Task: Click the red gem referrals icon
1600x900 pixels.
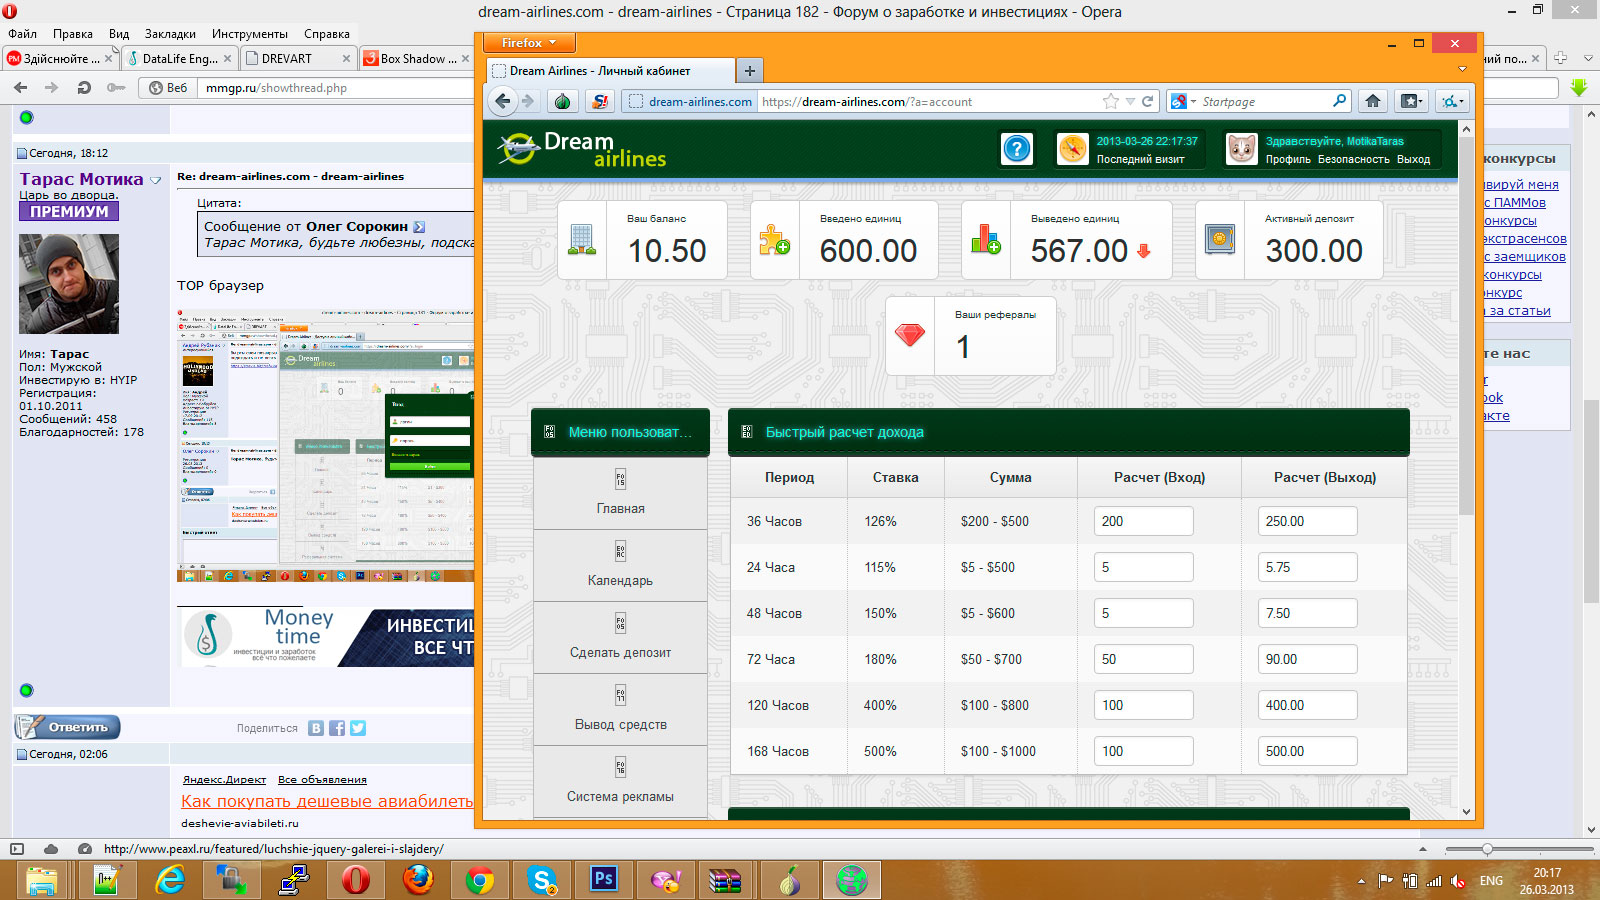Action: point(910,335)
